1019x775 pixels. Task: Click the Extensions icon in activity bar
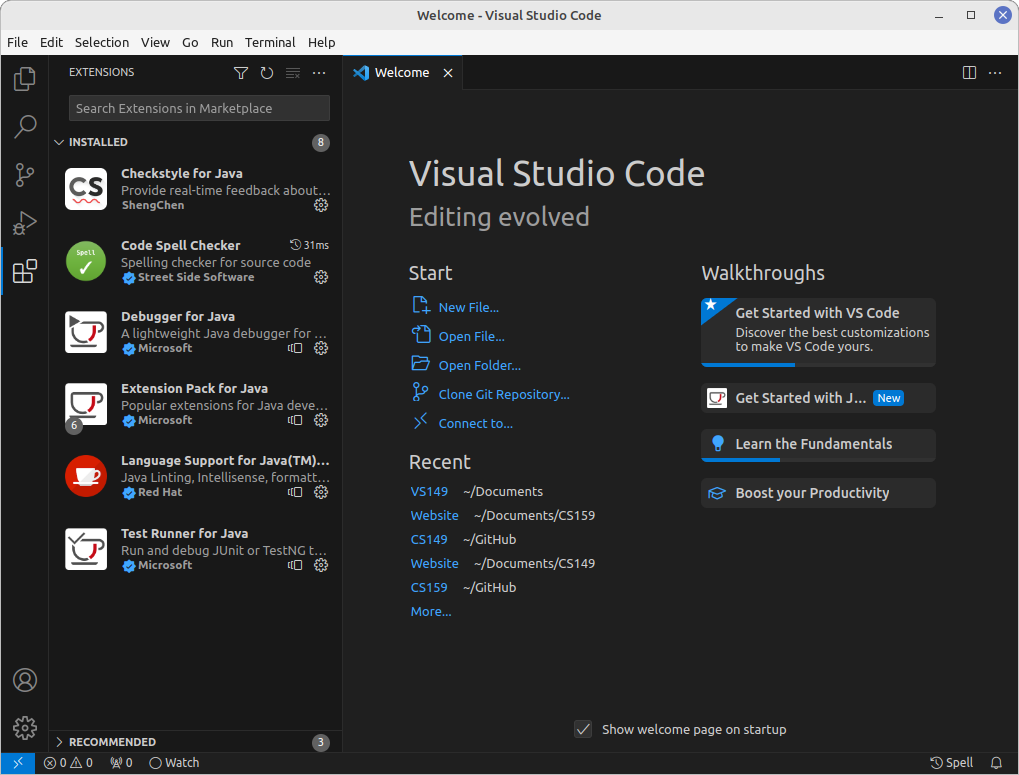click(24, 271)
